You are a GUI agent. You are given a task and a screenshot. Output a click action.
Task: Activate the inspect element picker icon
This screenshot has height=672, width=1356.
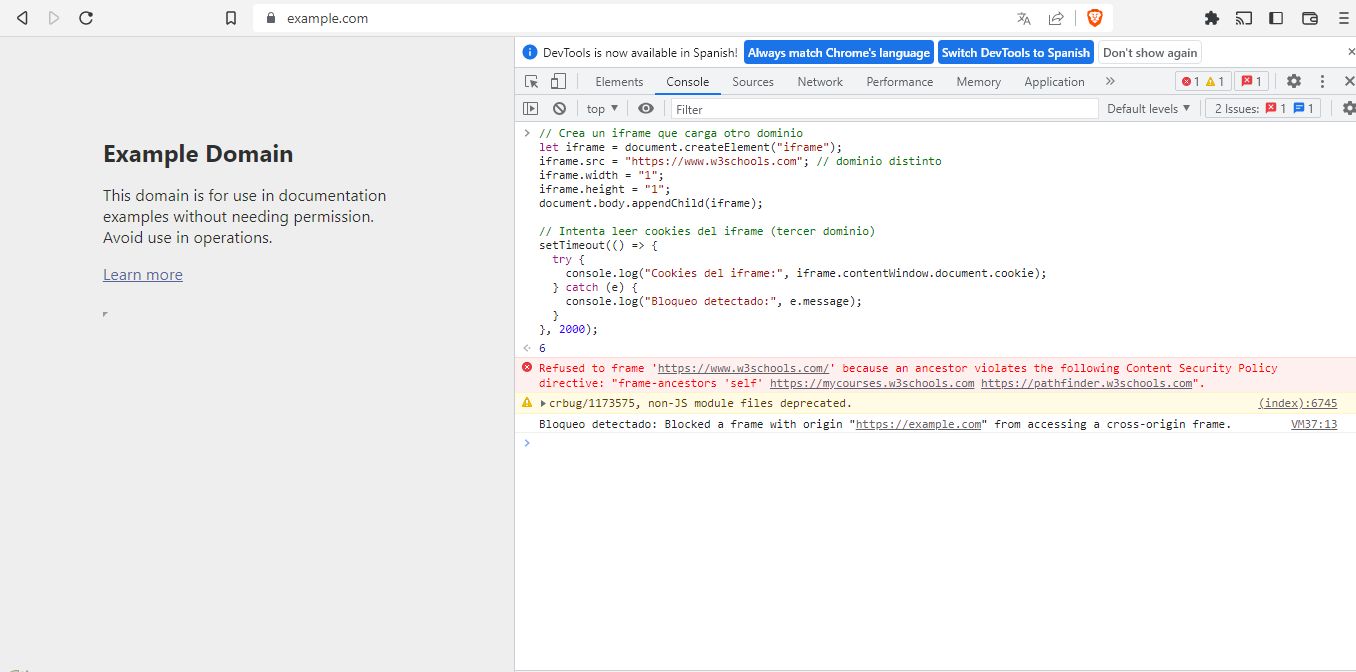pyautogui.click(x=532, y=82)
